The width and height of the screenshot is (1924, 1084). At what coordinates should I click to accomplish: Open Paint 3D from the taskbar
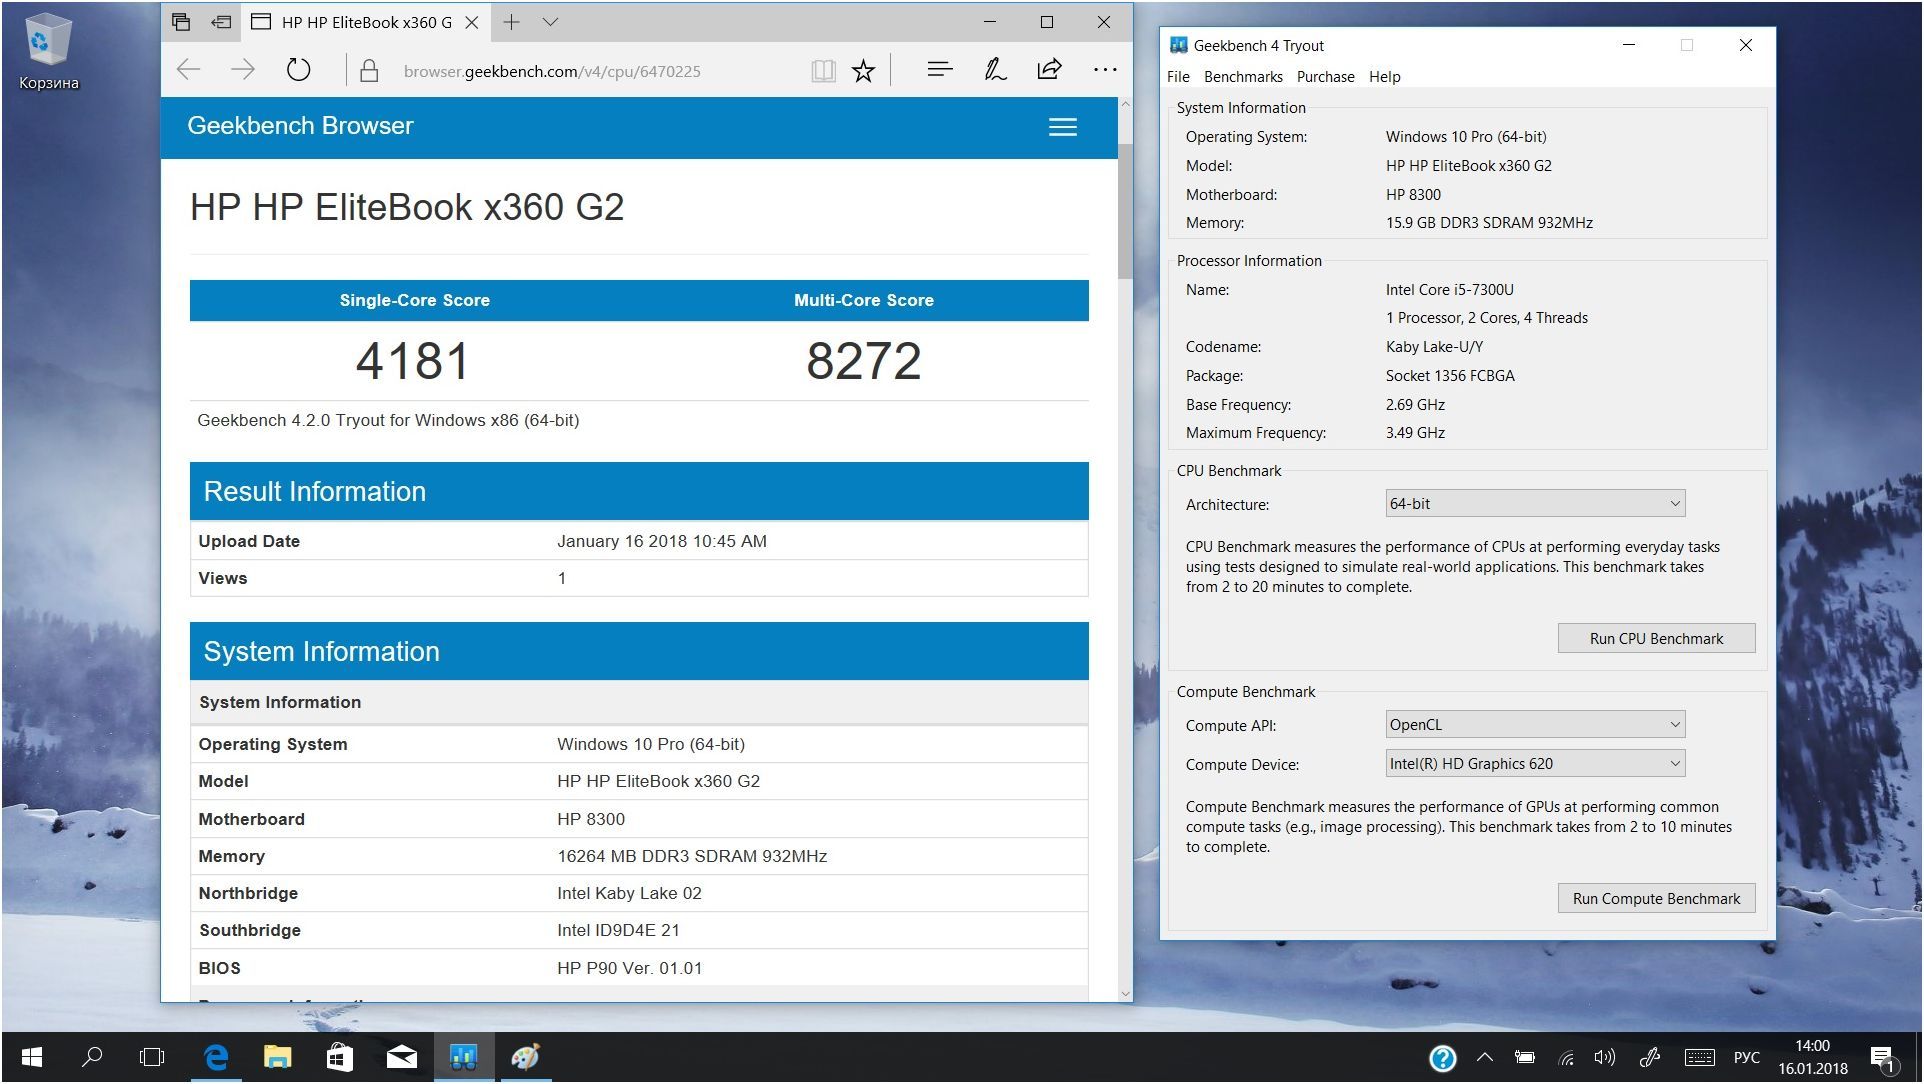click(526, 1057)
